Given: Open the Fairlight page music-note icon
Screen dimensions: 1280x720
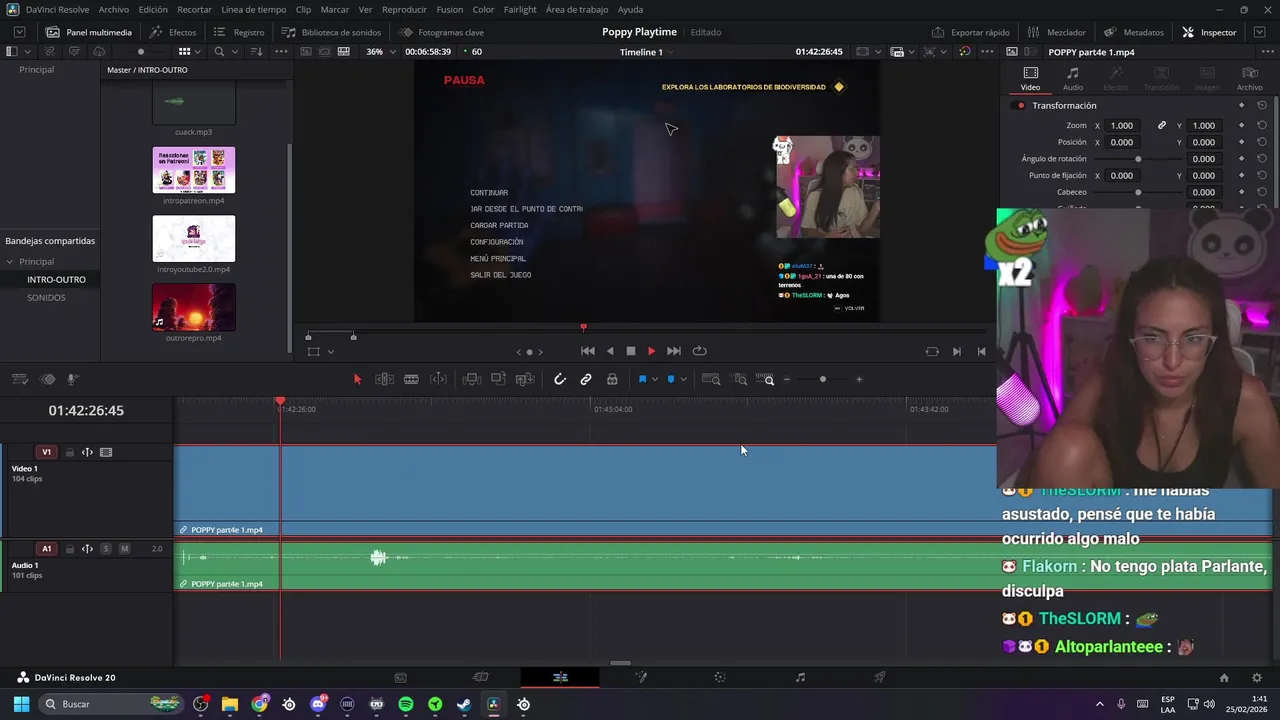Looking at the screenshot, I should (x=800, y=677).
